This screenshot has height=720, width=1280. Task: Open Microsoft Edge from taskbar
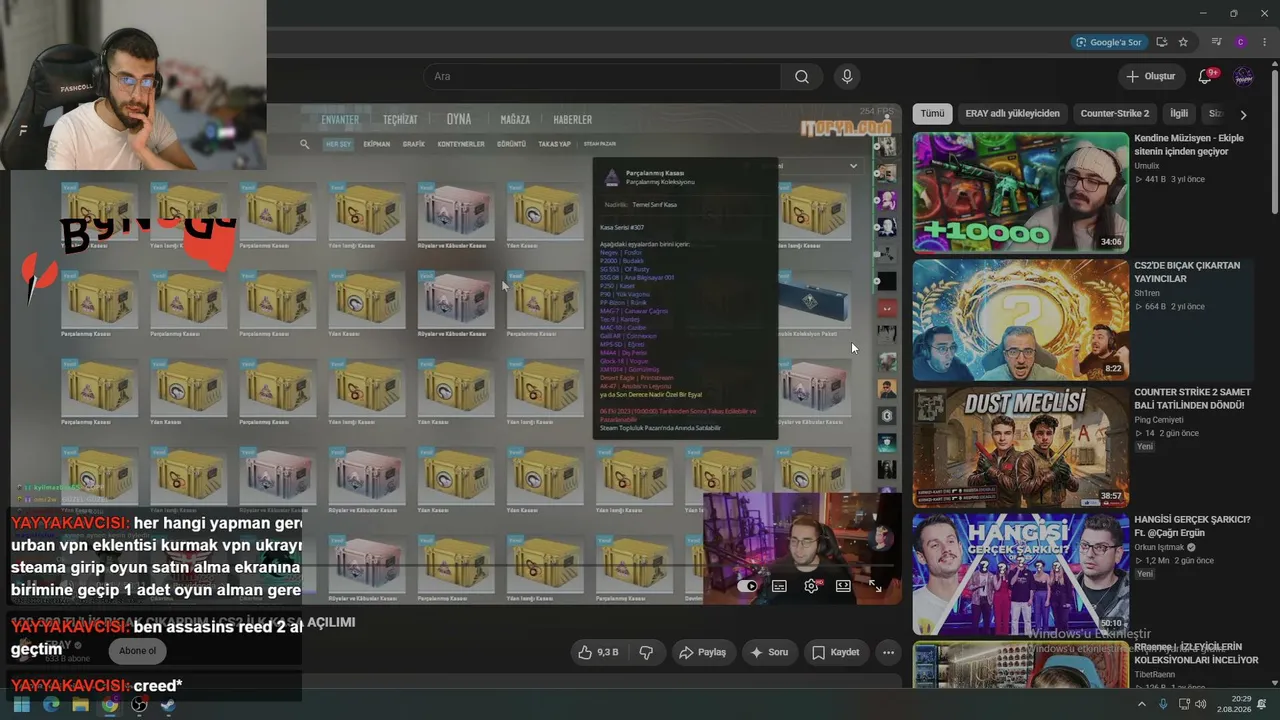(x=51, y=704)
